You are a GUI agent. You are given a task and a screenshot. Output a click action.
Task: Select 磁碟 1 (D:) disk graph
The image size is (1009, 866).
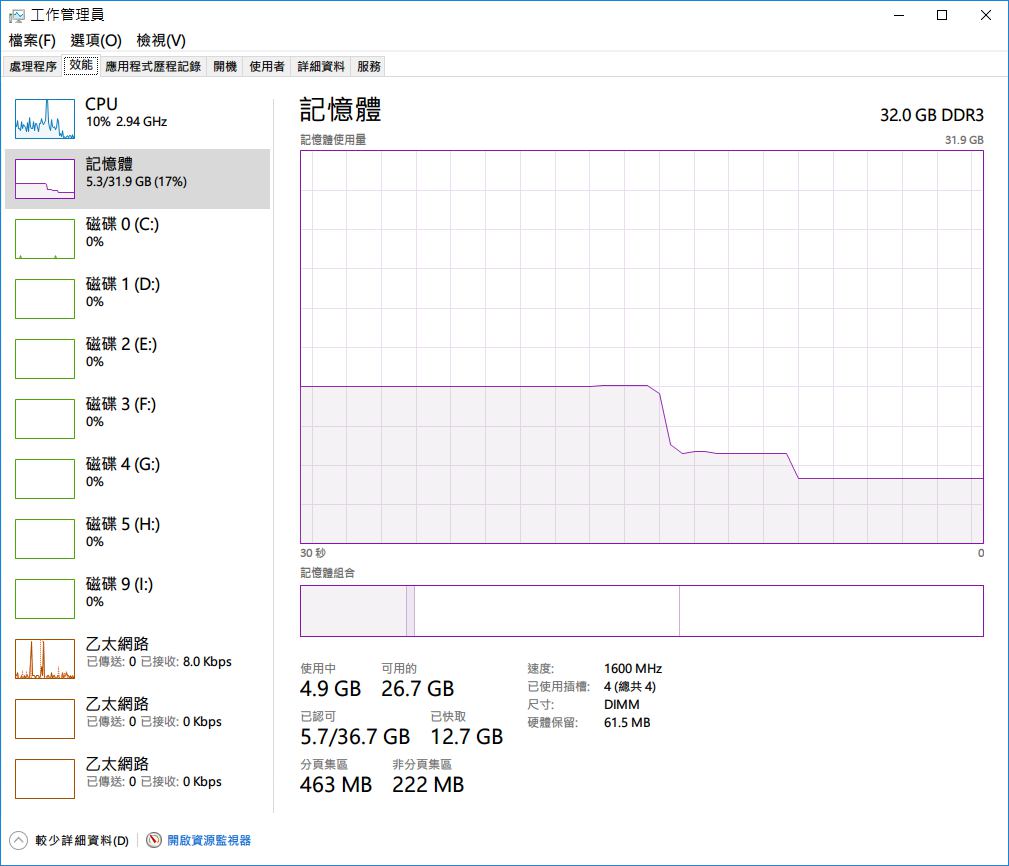[45, 299]
